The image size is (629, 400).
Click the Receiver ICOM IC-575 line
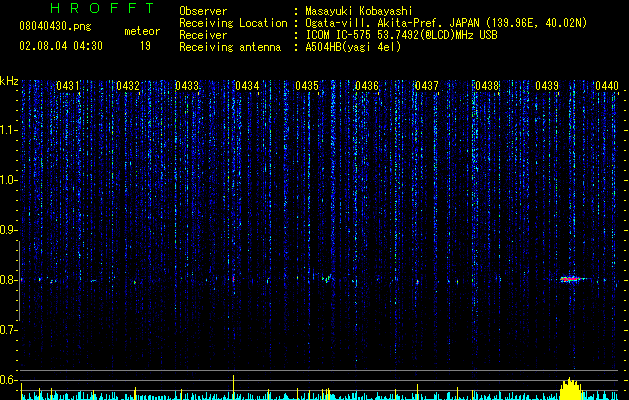pyautogui.click(x=401, y=35)
